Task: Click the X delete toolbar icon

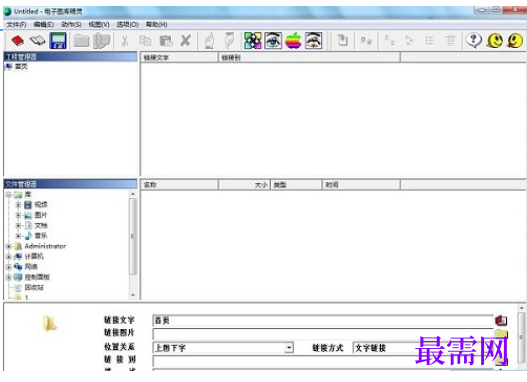Action: 185,41
